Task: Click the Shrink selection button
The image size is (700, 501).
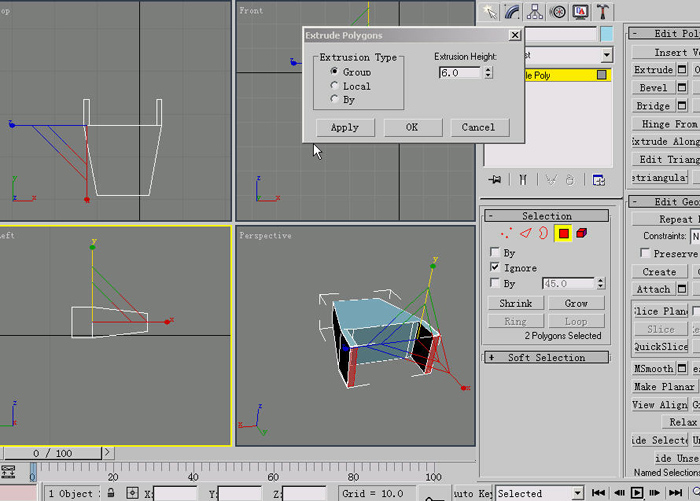Action: point(516,303)
